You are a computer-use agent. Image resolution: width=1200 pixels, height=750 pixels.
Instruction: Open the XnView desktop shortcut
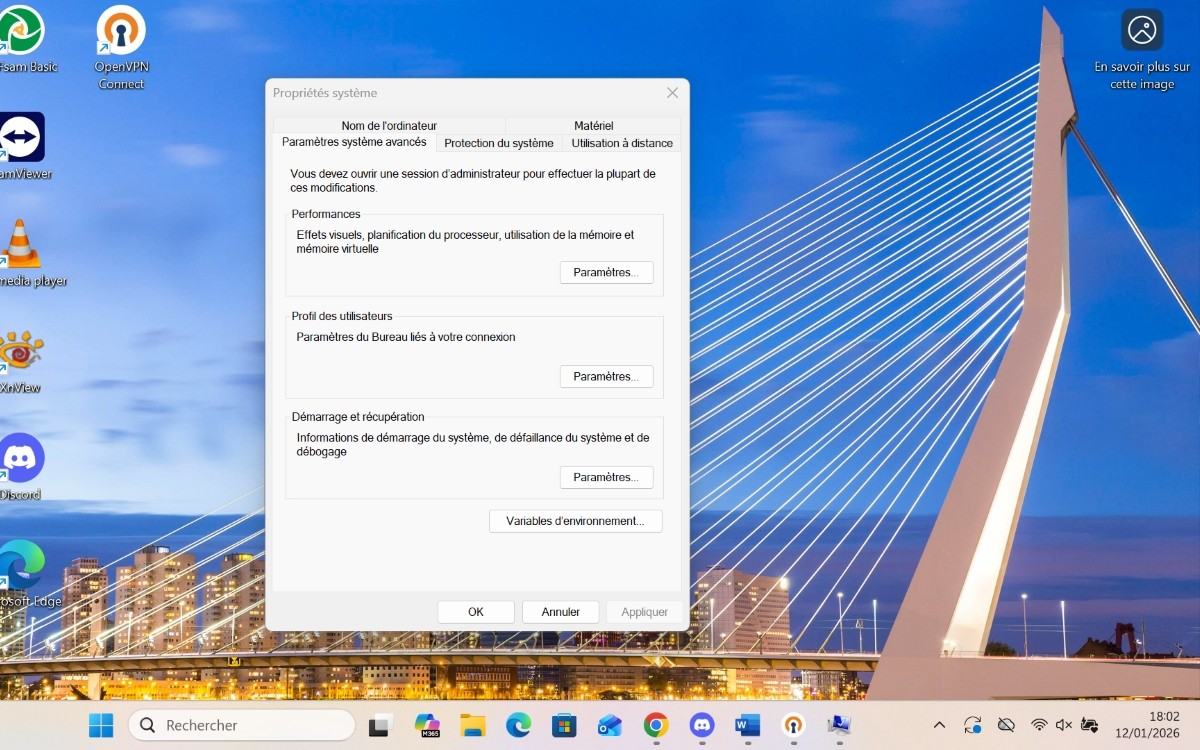[x=20, y=352]
